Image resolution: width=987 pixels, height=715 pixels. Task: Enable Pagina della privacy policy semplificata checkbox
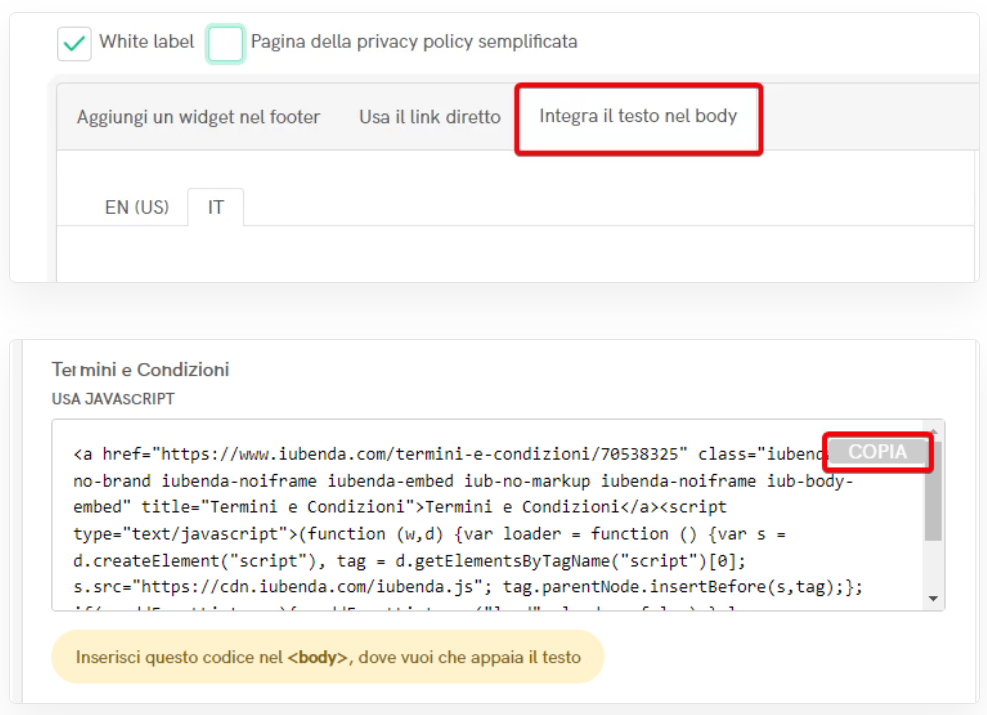[x=225, y=43]
